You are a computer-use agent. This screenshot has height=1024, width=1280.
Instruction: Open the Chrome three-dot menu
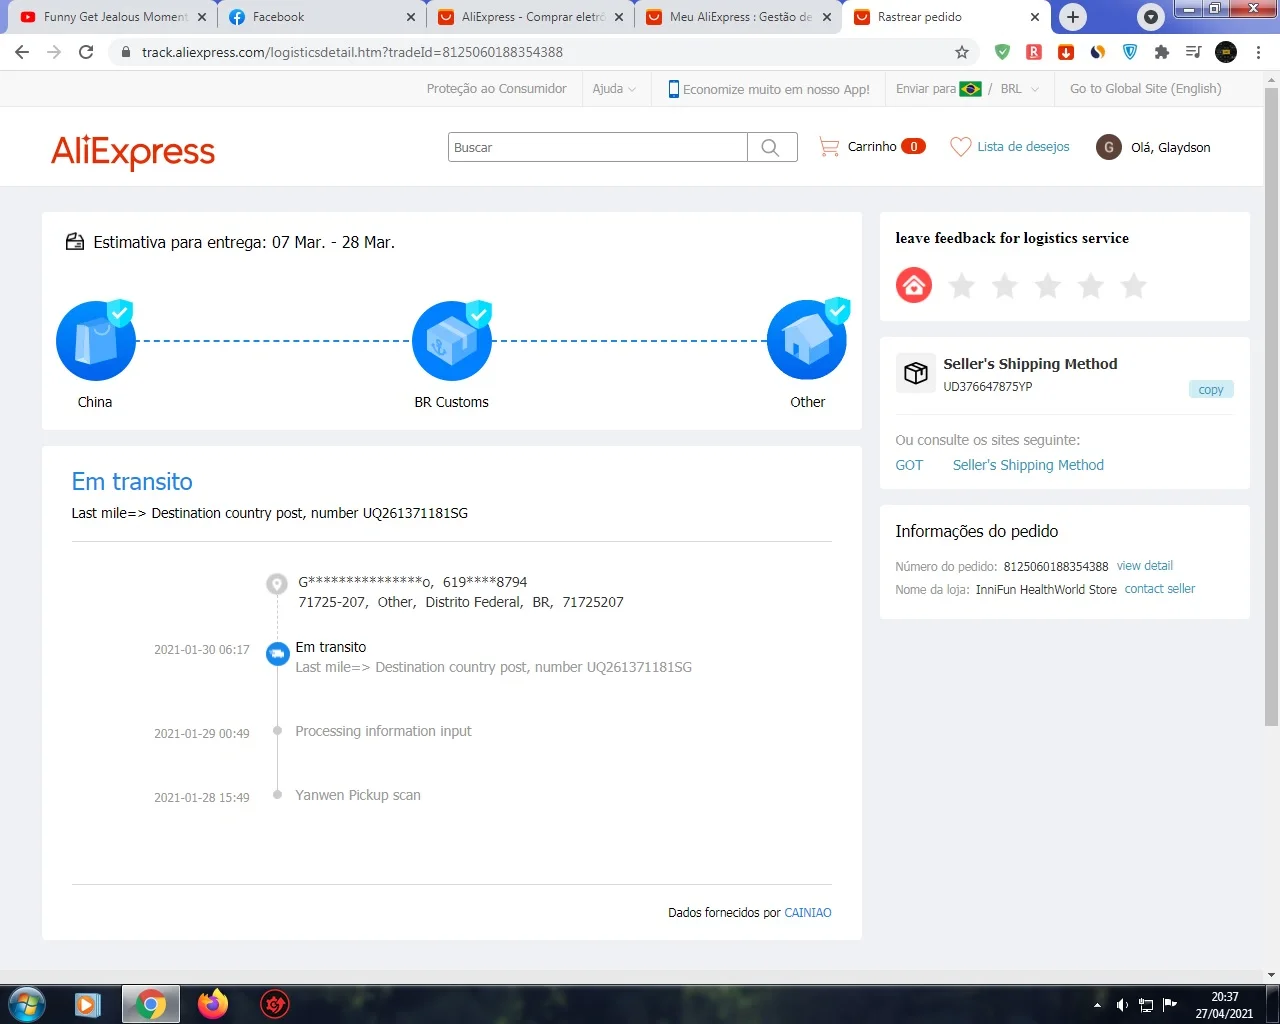click(1258, 52)
